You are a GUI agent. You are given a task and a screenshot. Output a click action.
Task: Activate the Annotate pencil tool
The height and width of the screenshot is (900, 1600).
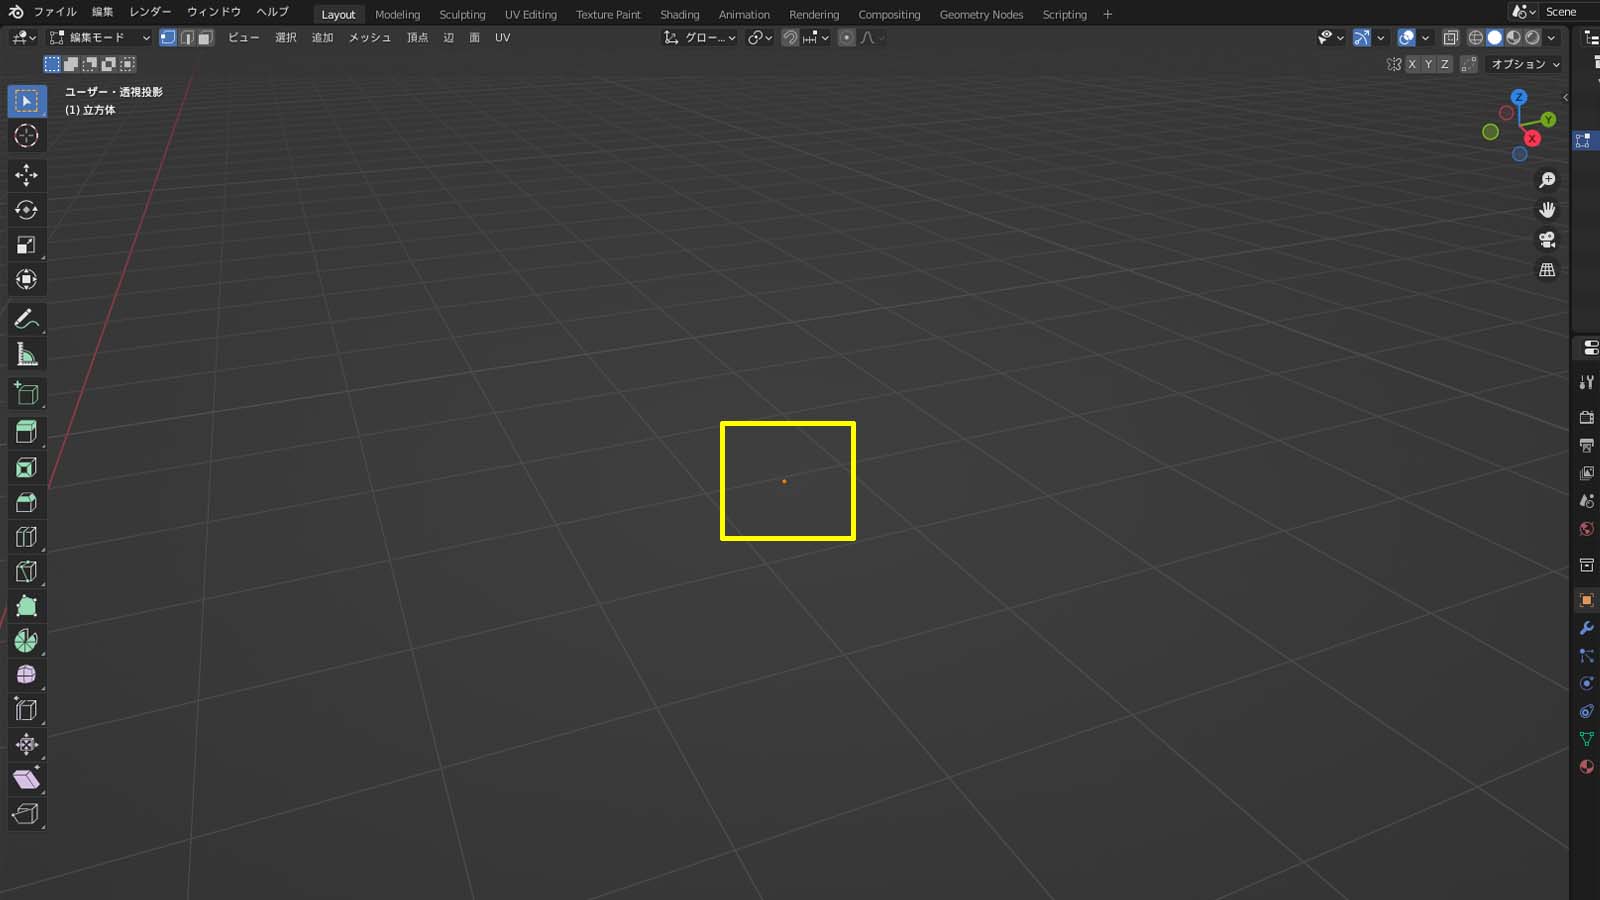[x=27, y=320]
